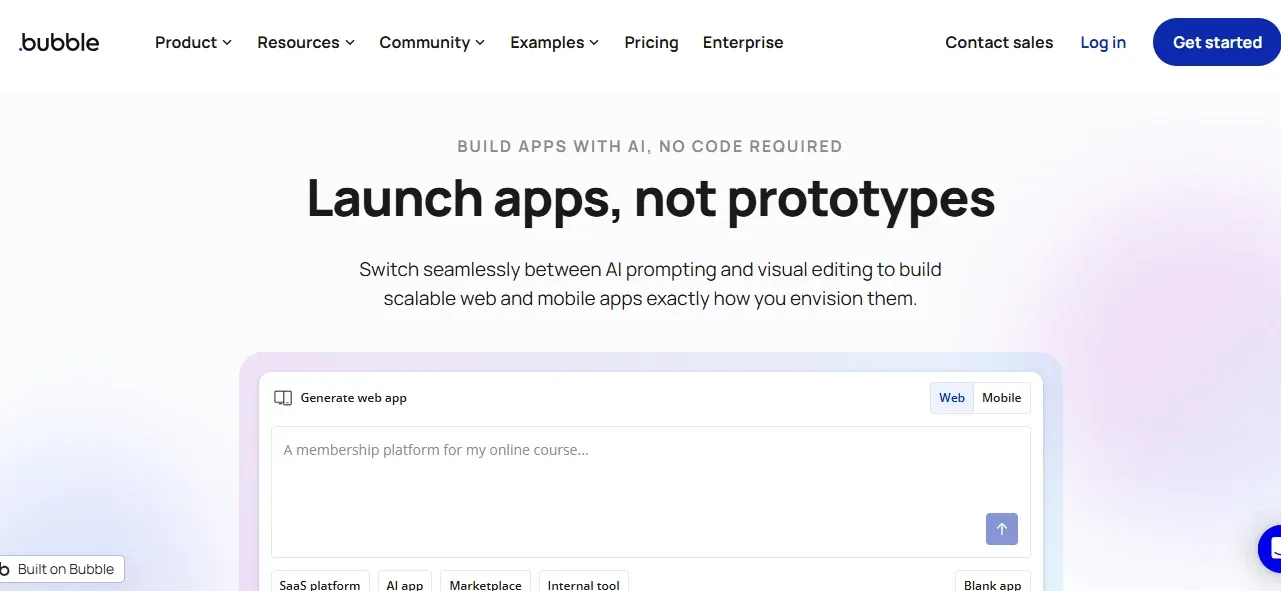Open the Enterprise menu item
The width and height of the screenshot is (1281, 591).
[743, 42]
